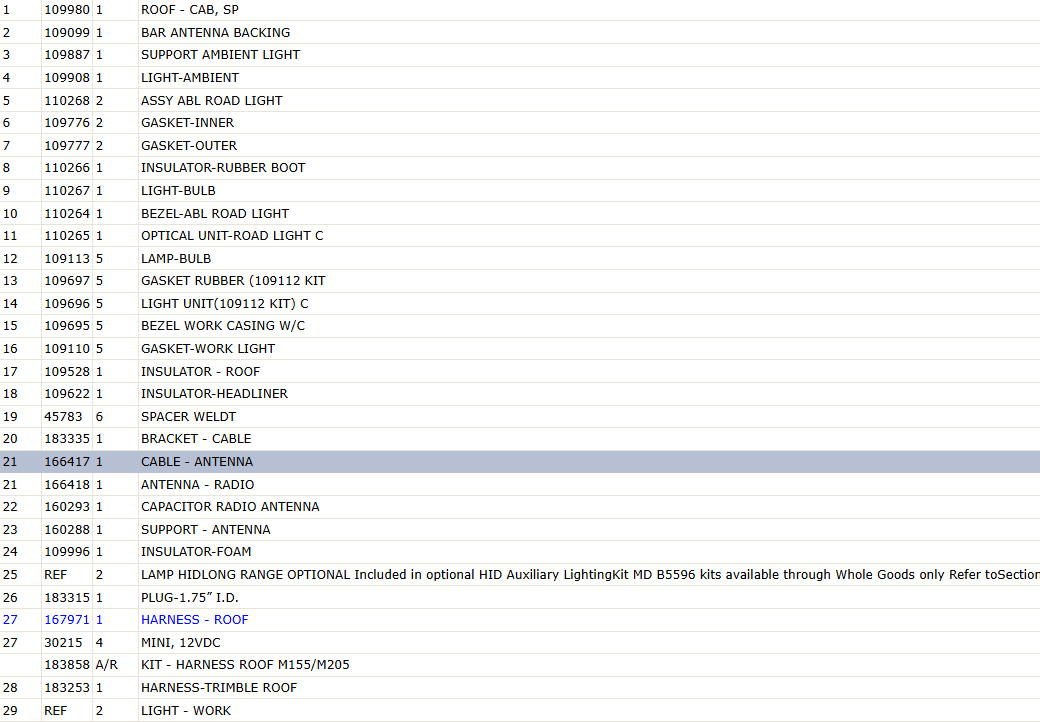Select part number 109696 LIGHT UNIT row
This screenshot has height=722, width=1040.
pos(520,304)
